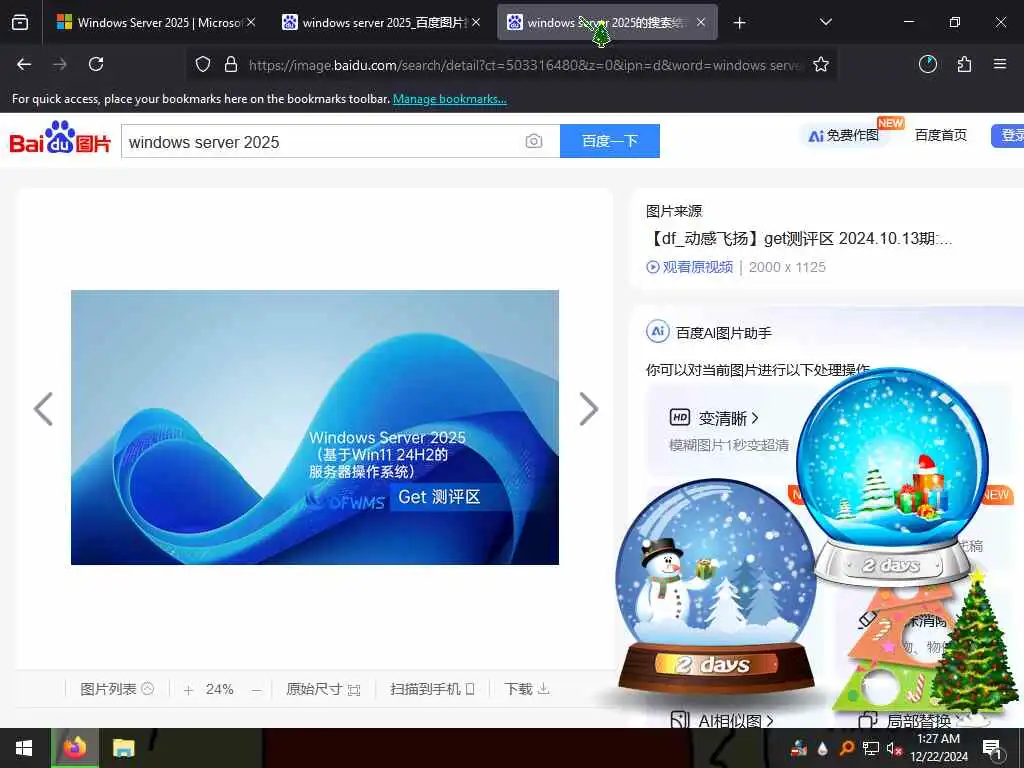Reload the current Baidu page

tap(96, 64)
